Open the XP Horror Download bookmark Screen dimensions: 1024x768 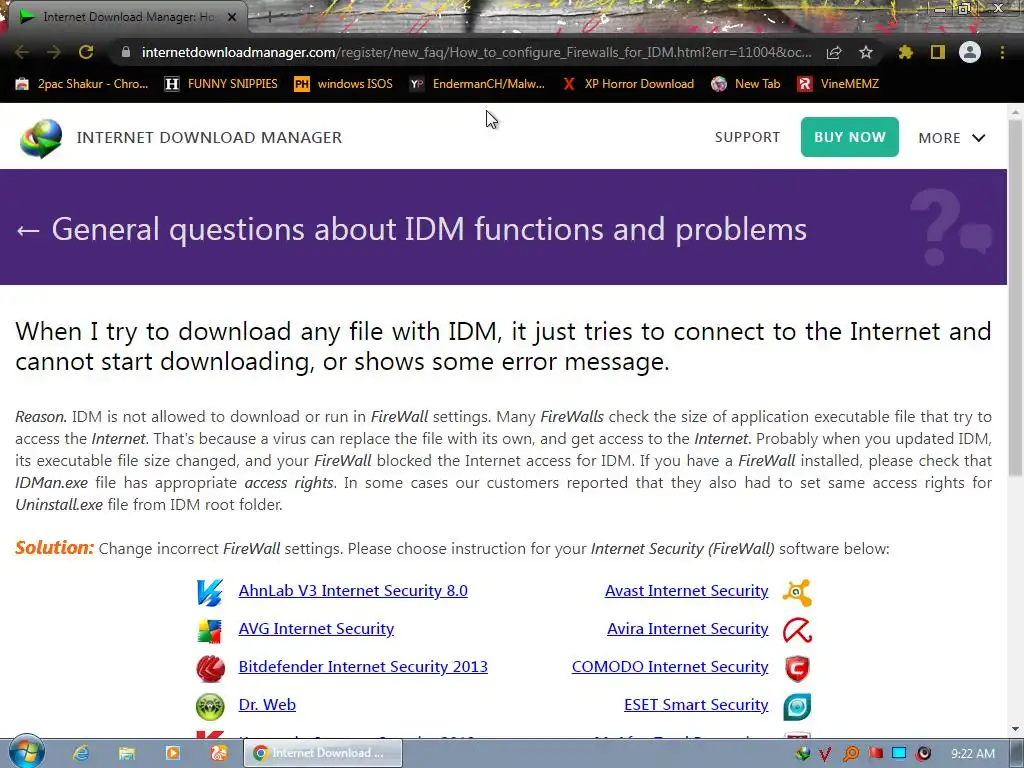coord(628,84)
